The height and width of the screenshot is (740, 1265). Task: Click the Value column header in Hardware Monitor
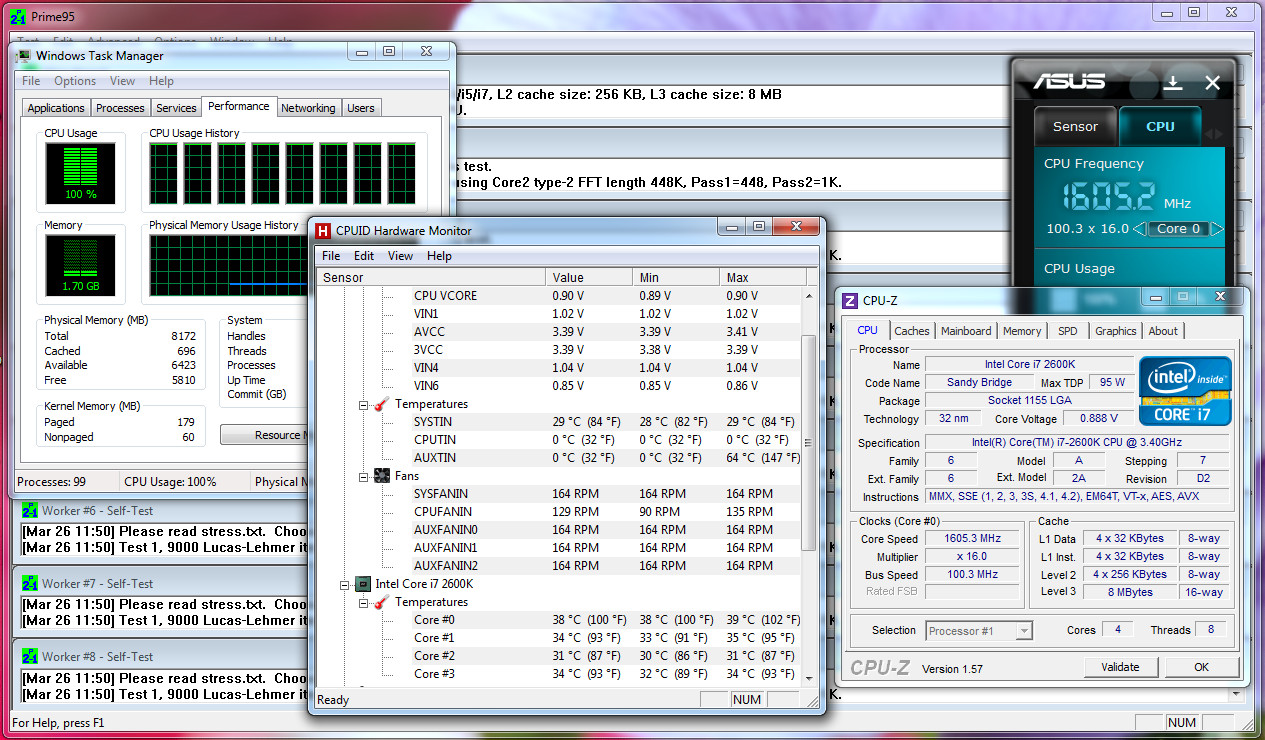coord(589,277)
